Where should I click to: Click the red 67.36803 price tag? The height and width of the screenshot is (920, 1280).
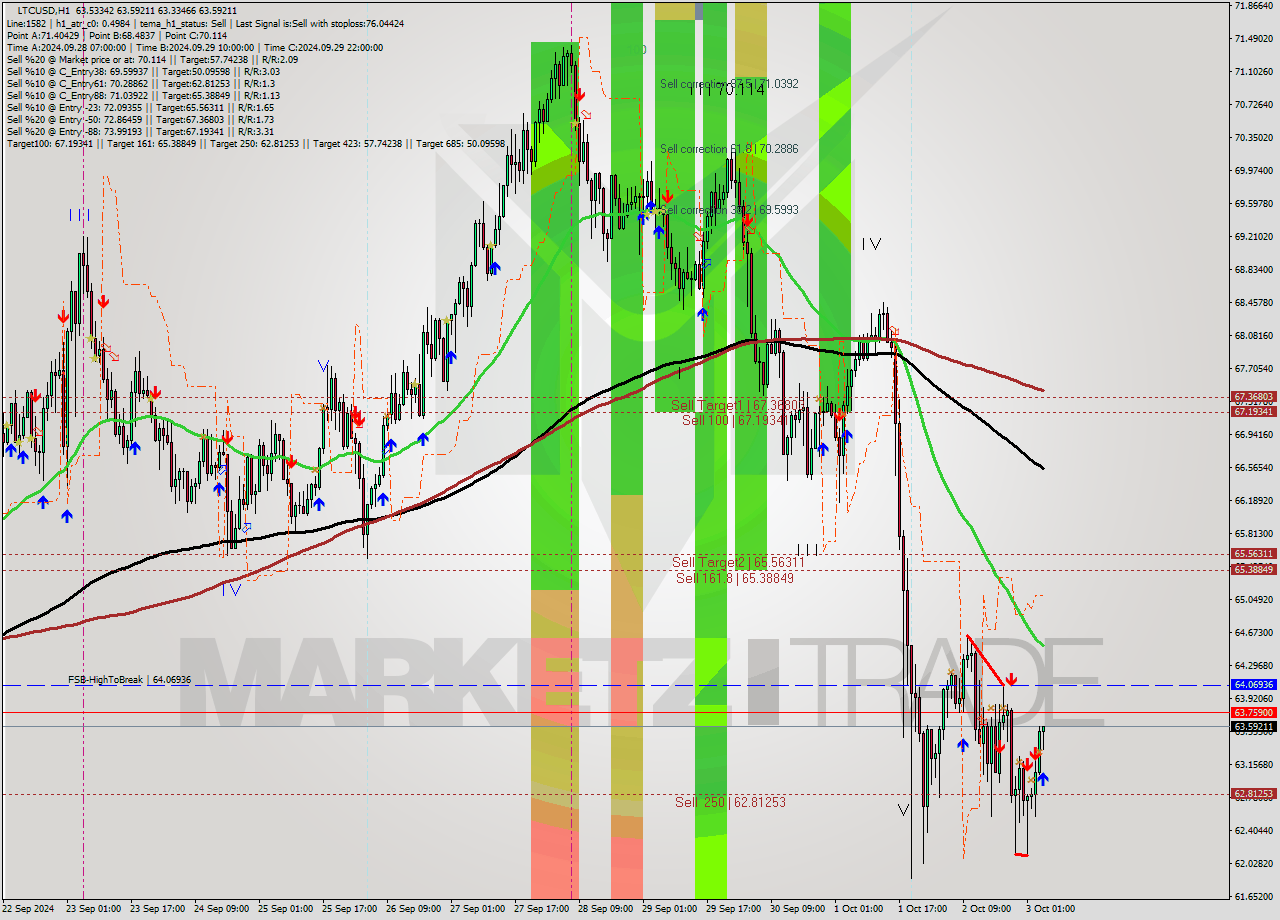[1253, 397]
